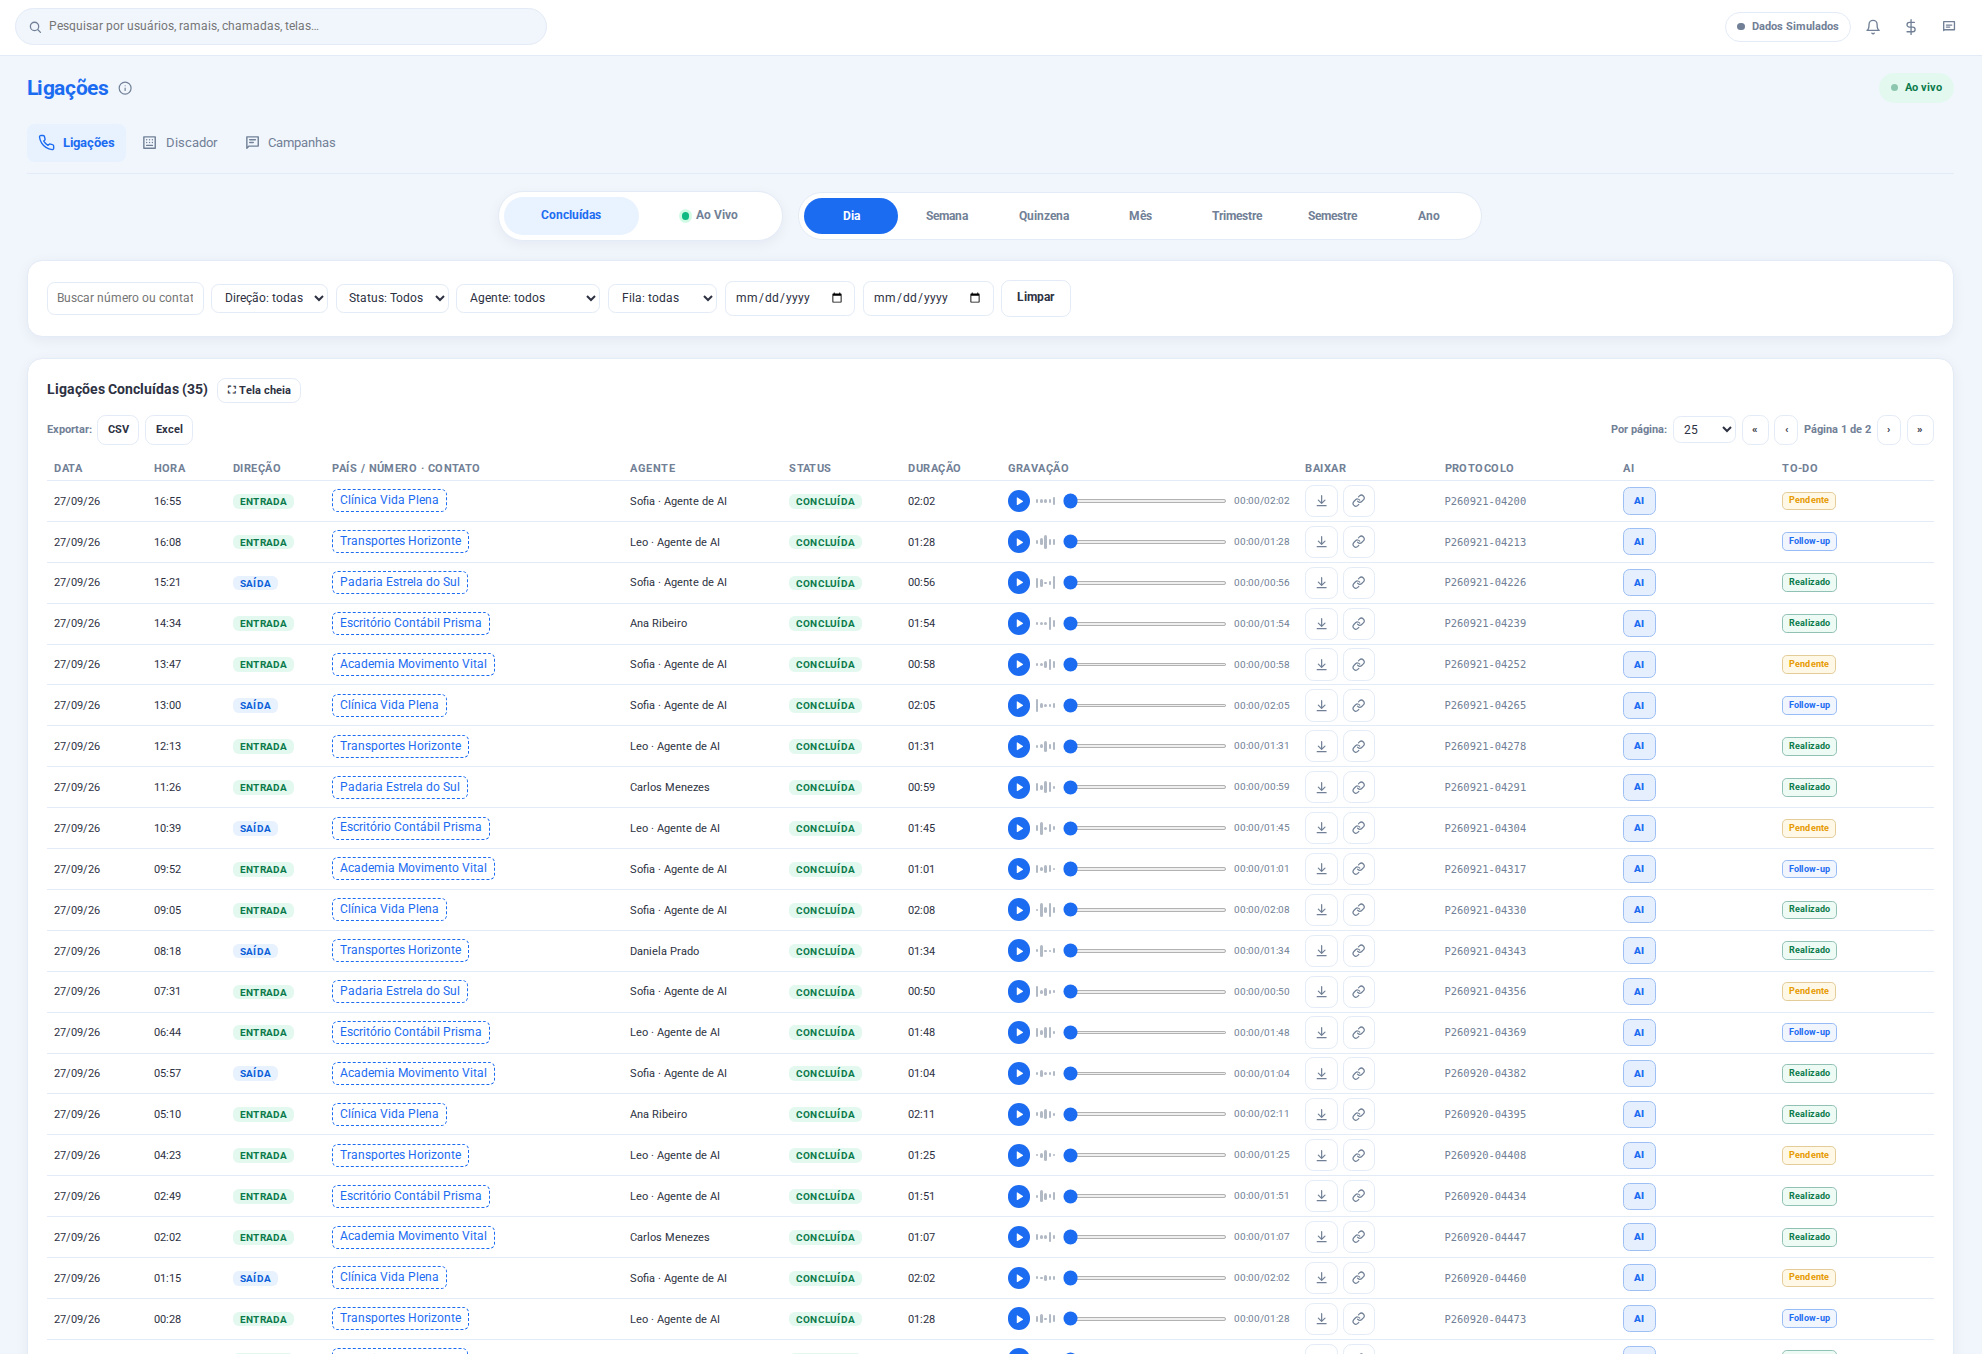
Task: Switch to the Discador tab
Action: tap(180, 143)
